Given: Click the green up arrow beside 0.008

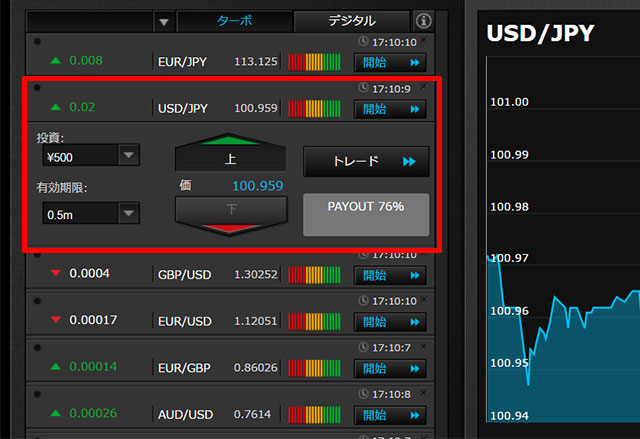Looking at the screenshot, I should (x=56, y=61).
